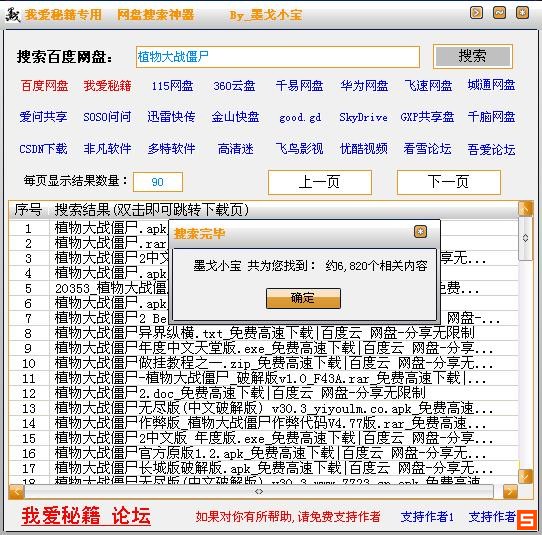Image resolution: width=542 pixels, height=535 pixels.
Task: Select 城通网盘 search source
Action: (x=492, y=85)
